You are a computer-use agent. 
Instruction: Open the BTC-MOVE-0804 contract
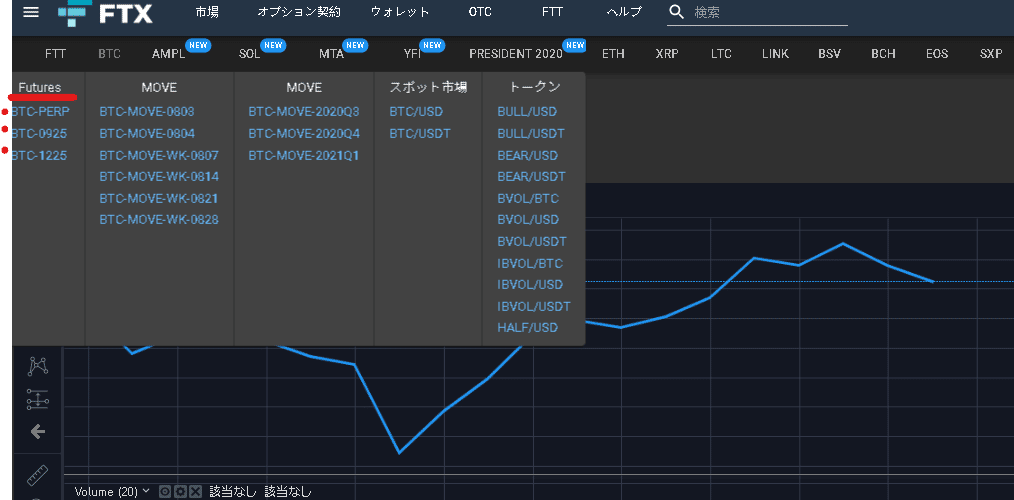click(147, 134)
